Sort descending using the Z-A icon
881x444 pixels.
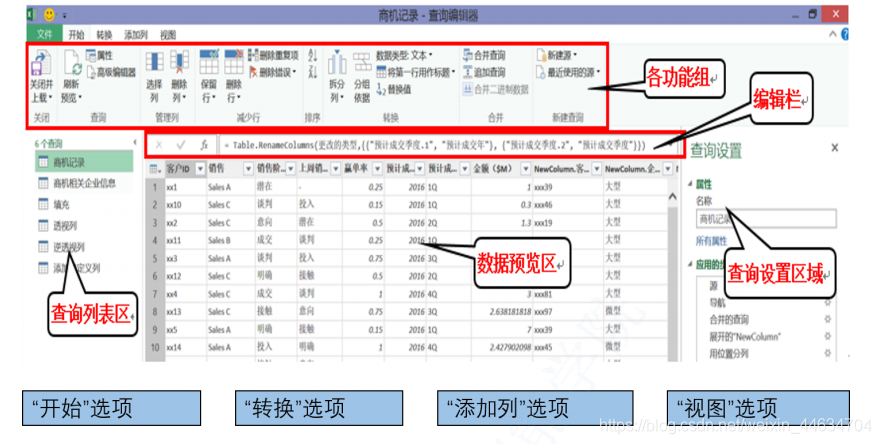(313, 71)
